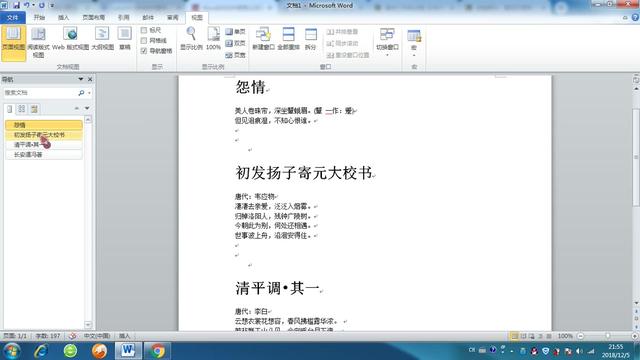Click the 拆分 split window icon
The height and width of the screenshot is (360, 640).
(x=311, y=39)
